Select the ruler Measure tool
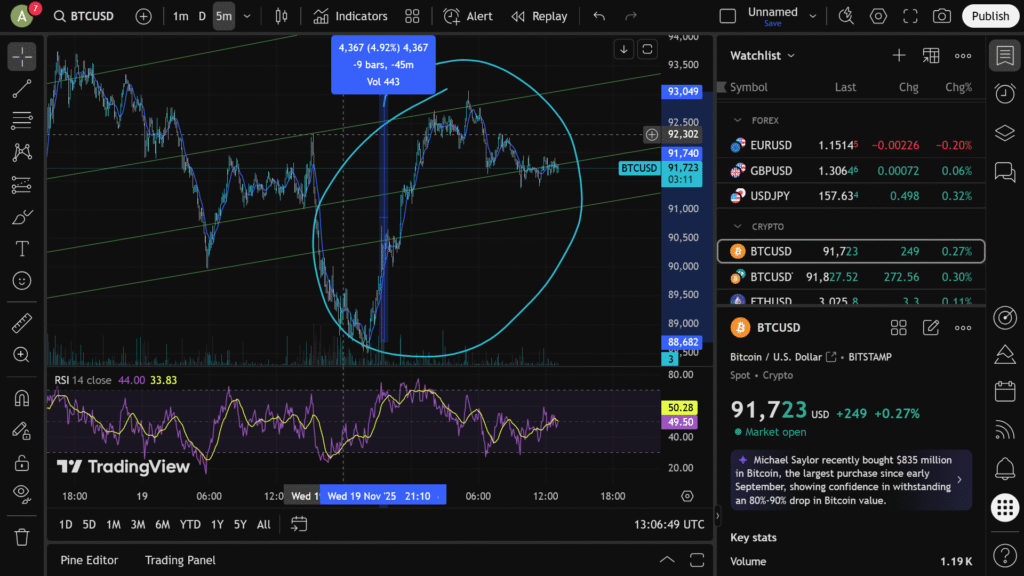 [x=21, y=323]
